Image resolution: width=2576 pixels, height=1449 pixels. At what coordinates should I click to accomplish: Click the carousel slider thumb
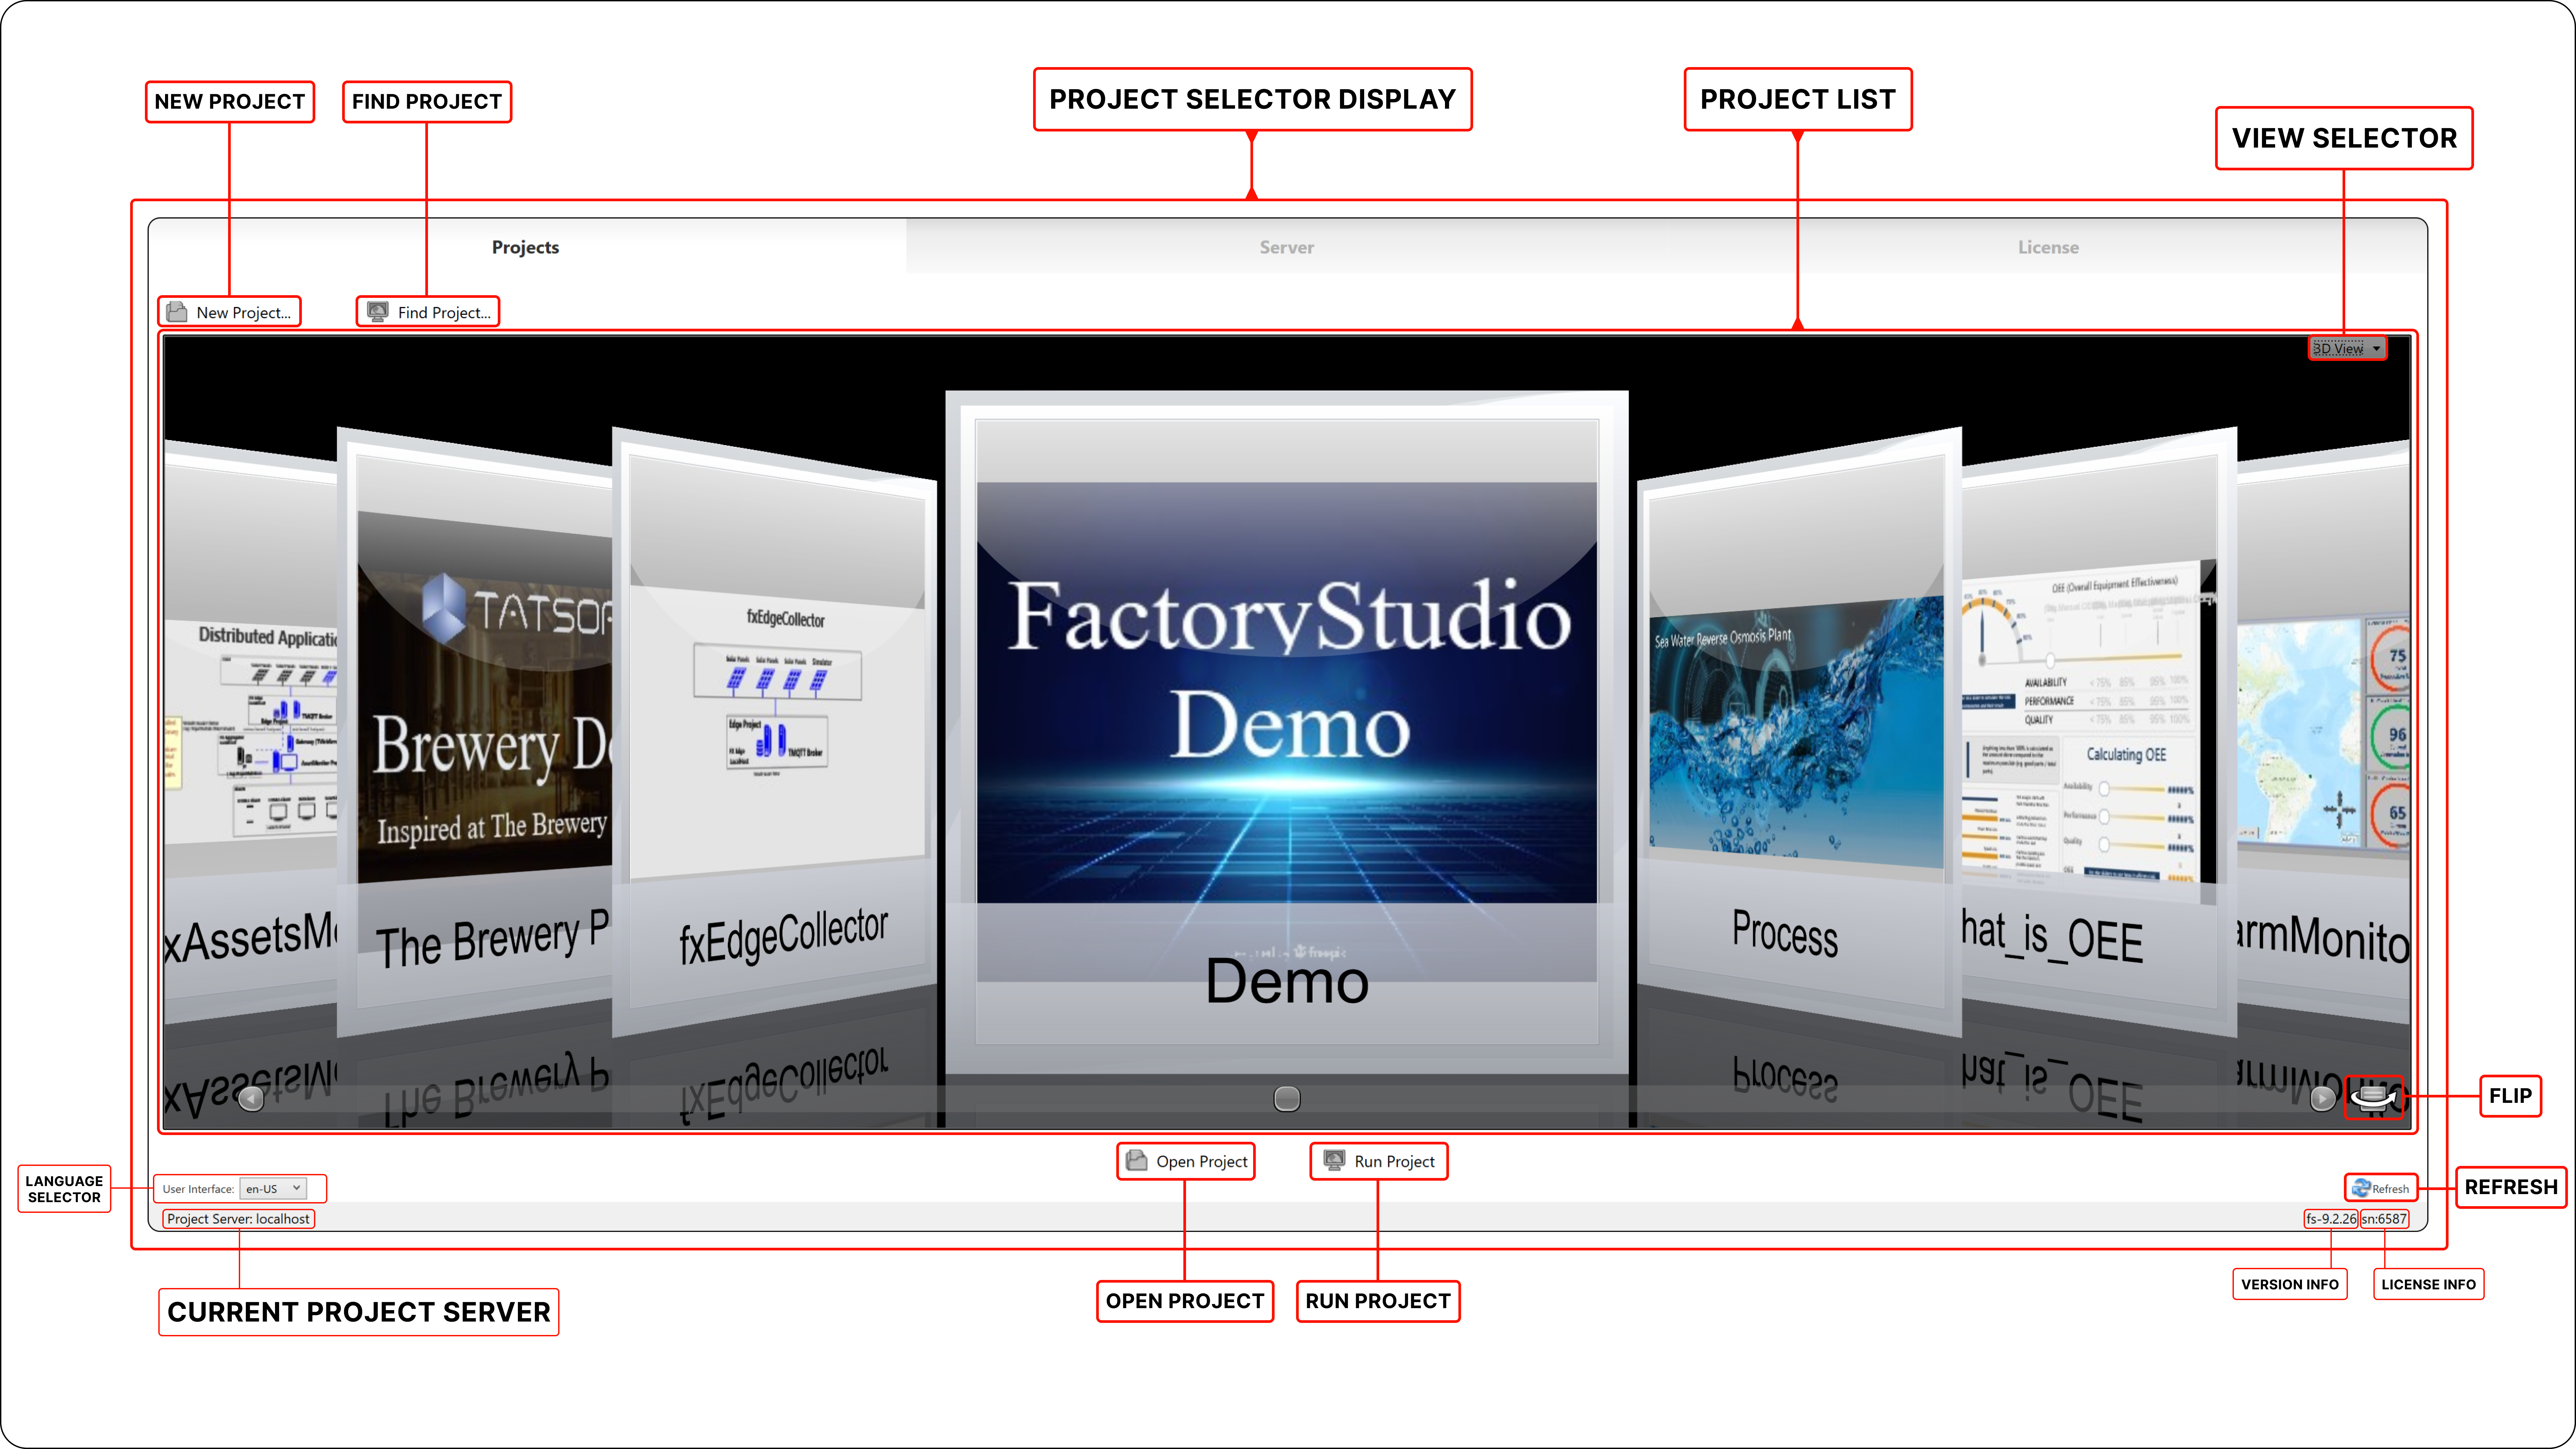click(x=1287, y=1099)
